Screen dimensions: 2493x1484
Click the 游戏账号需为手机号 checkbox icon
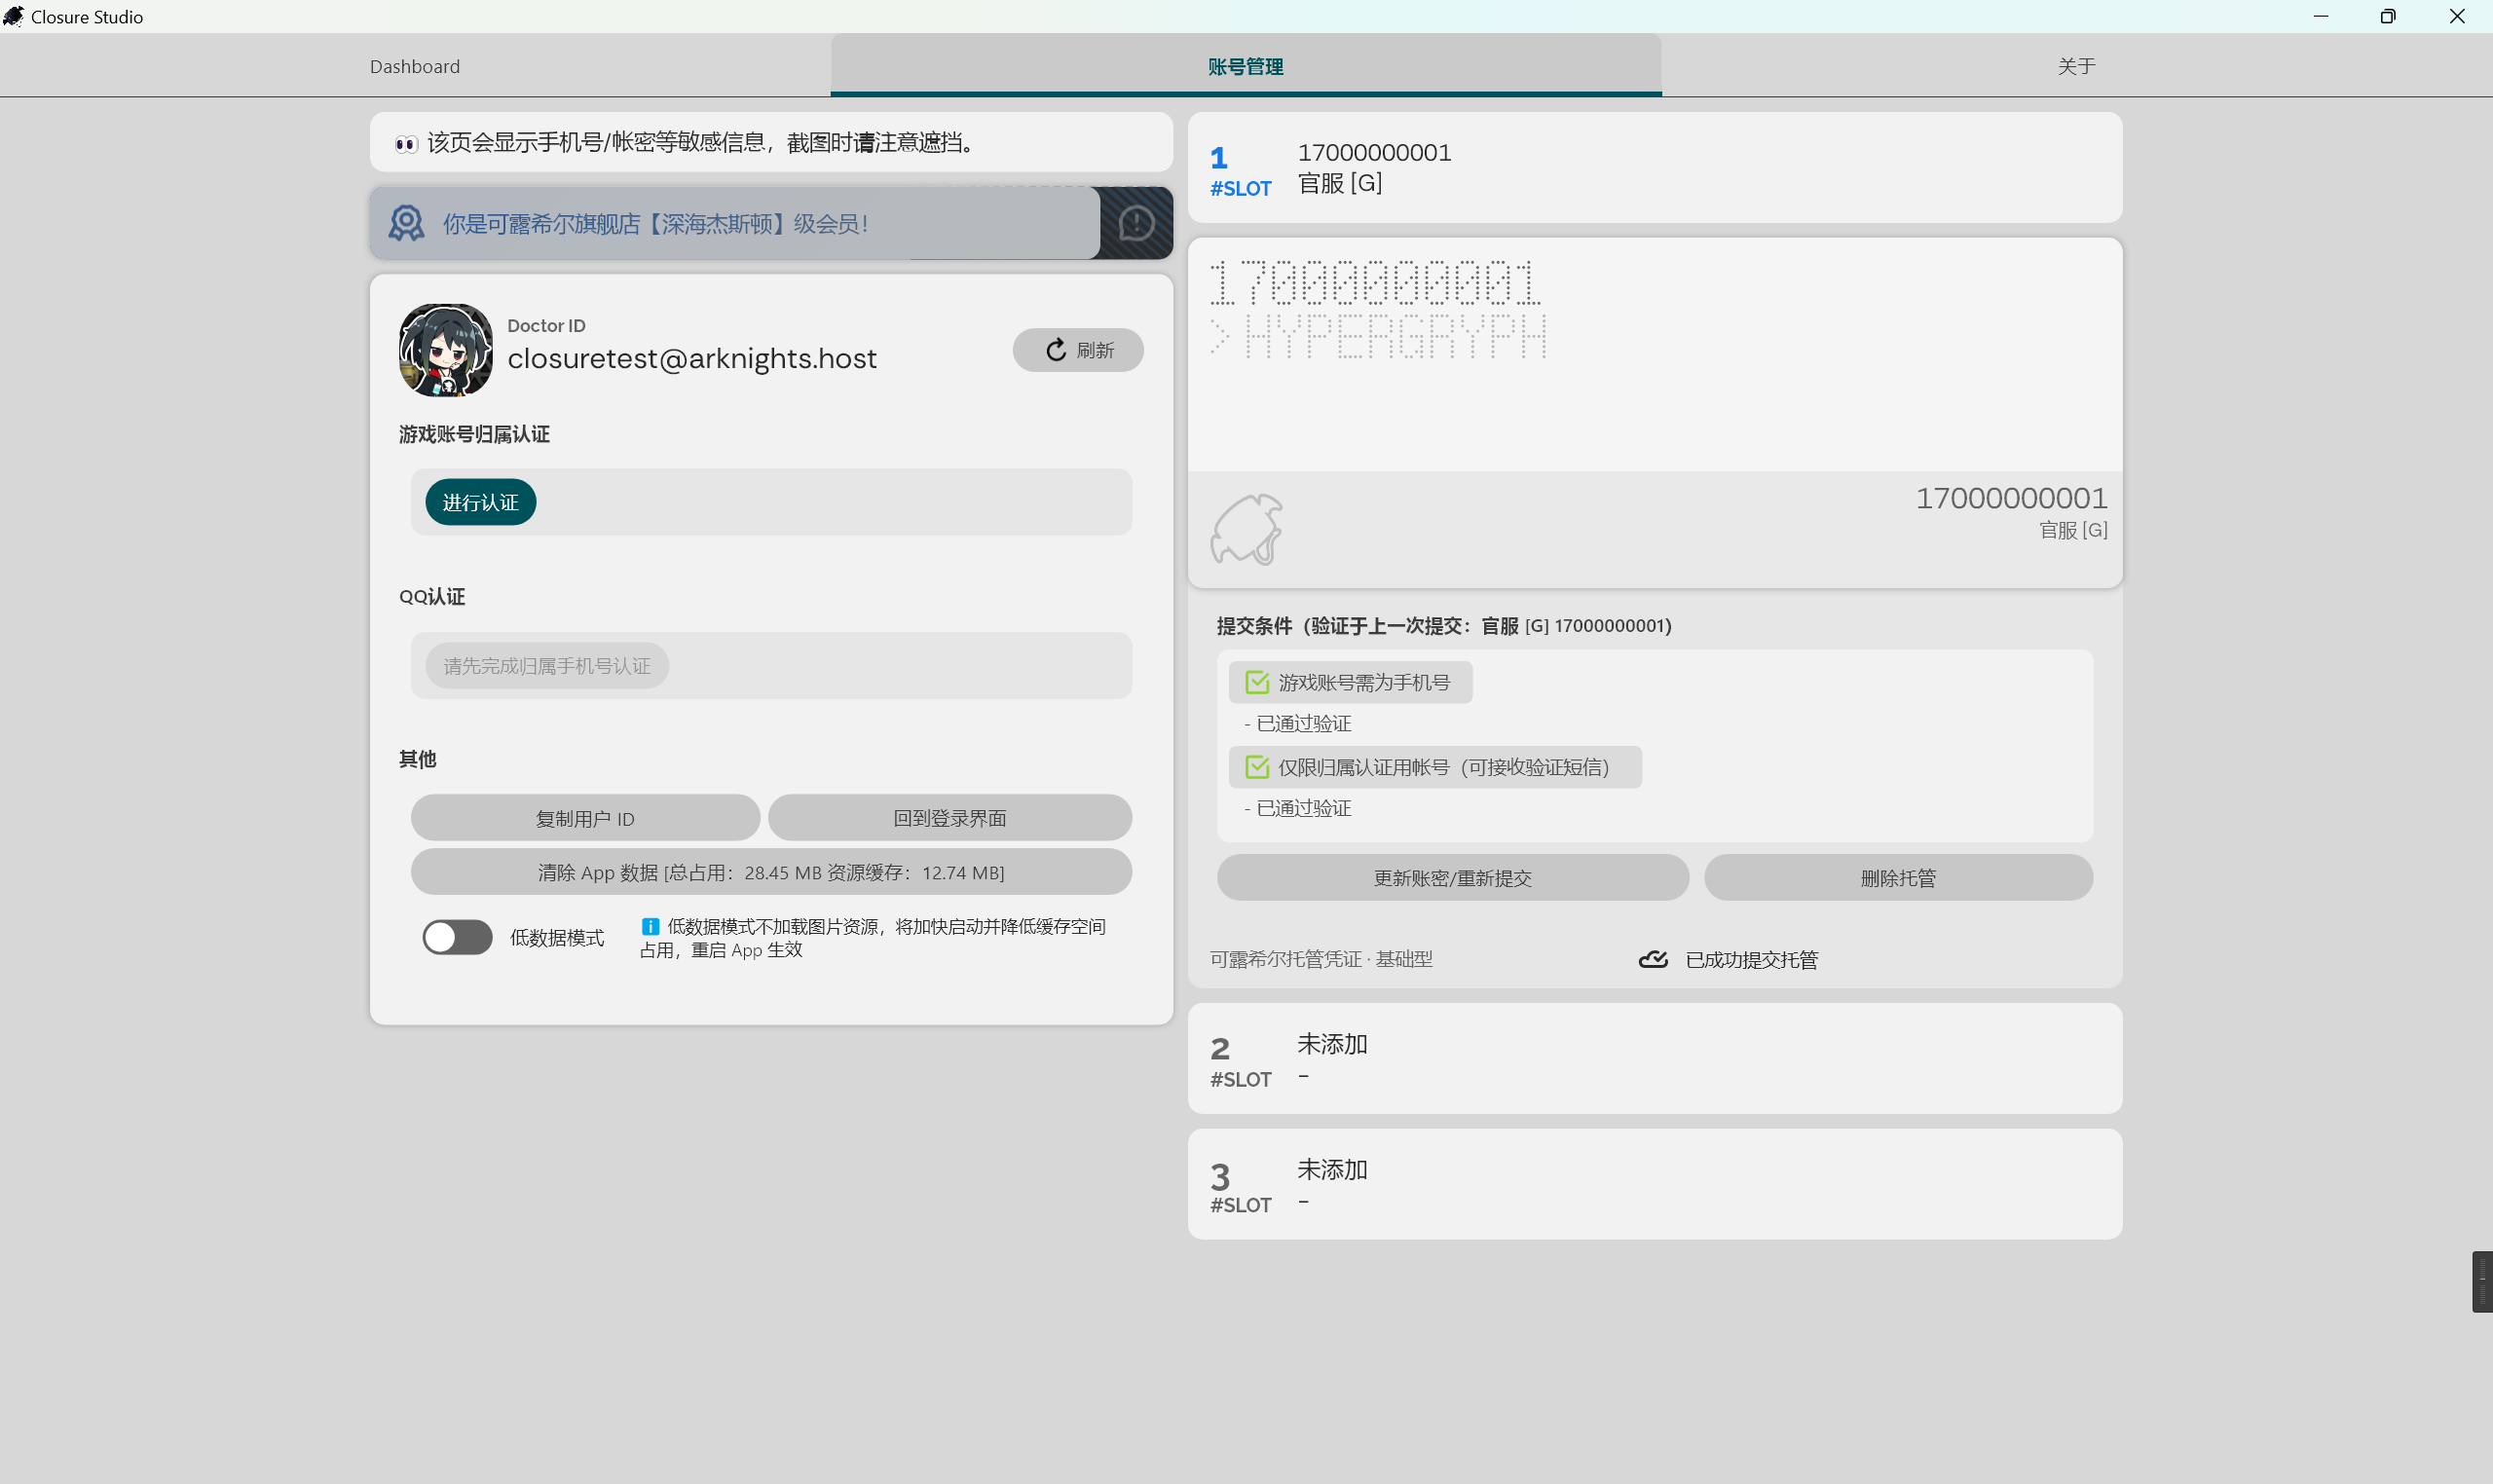point(1256,682)
